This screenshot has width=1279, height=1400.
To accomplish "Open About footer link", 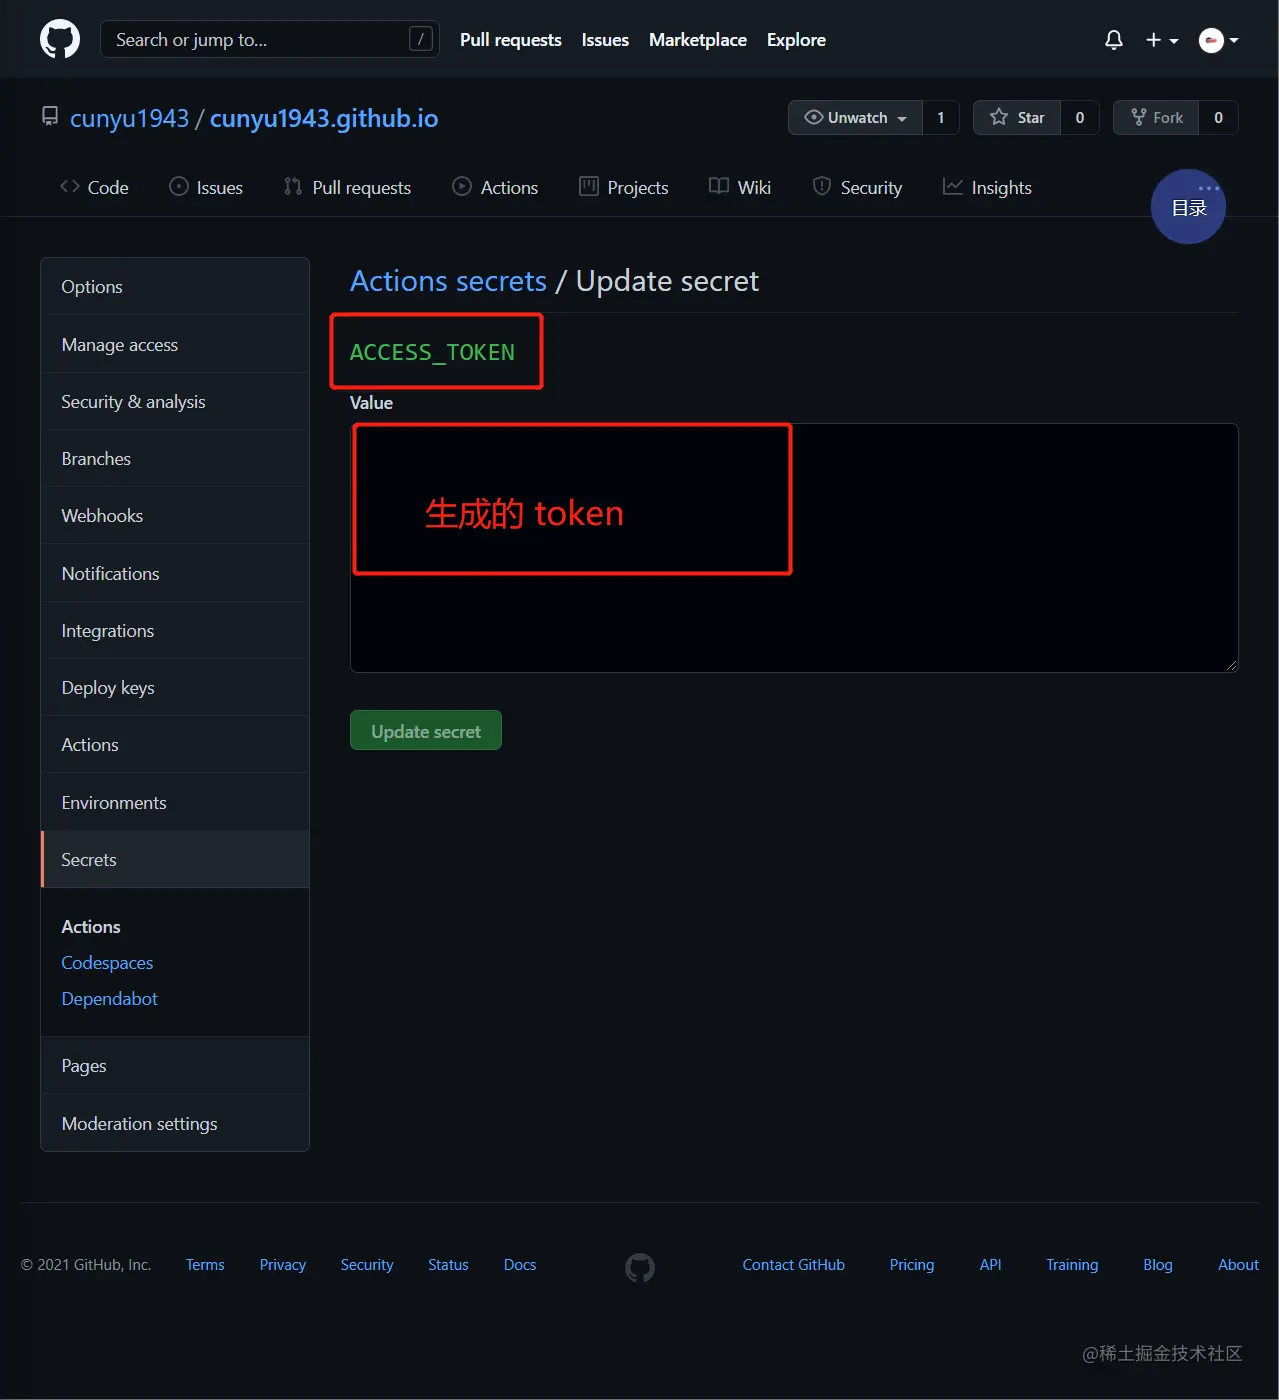I will tap(1238, 1265).
